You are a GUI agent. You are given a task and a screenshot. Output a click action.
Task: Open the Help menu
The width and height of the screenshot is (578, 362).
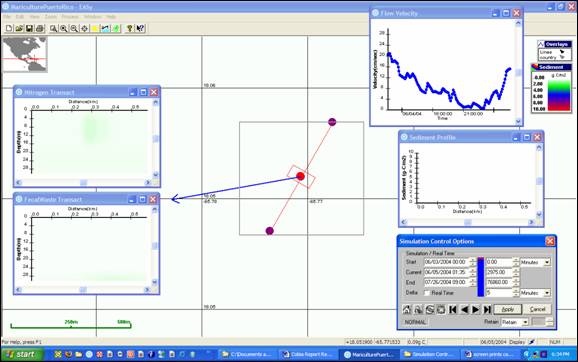tap(111, 17)
